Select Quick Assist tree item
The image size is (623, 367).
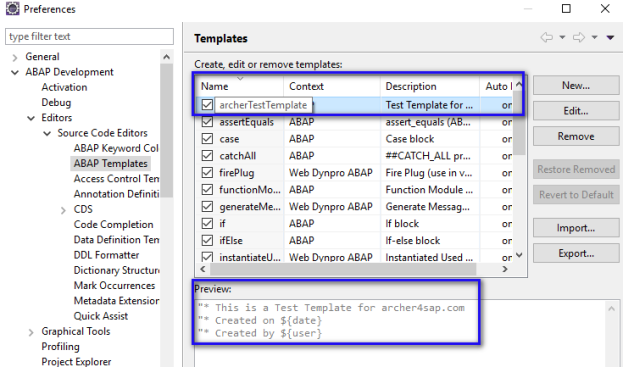(101, 316)
